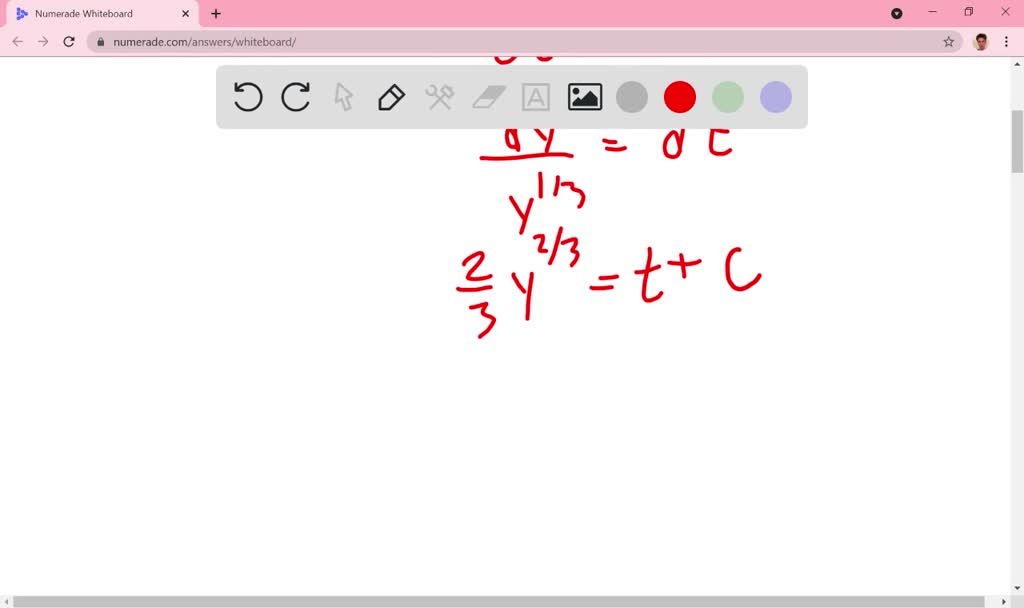Viewport: 1024px width, 608px height.
Task: Open the site security info panel
Action: pos(100,41)
